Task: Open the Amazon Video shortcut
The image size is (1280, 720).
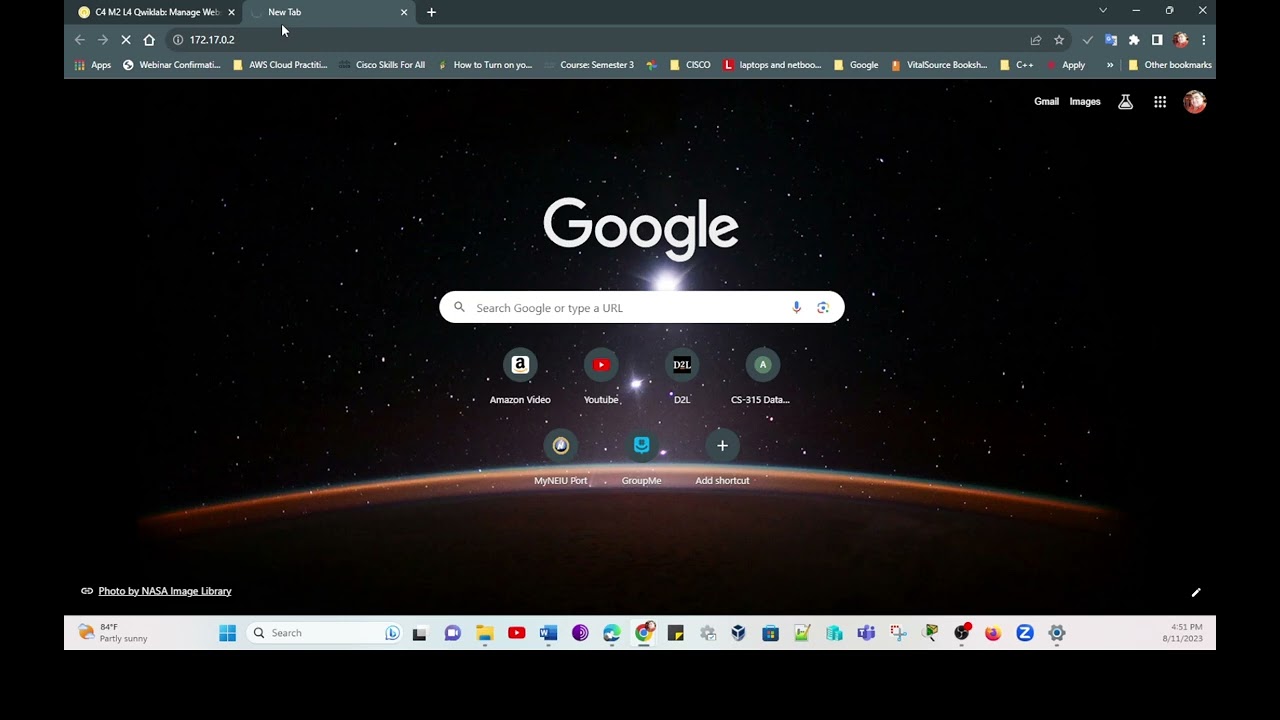Action: click(x=520, y=378)
